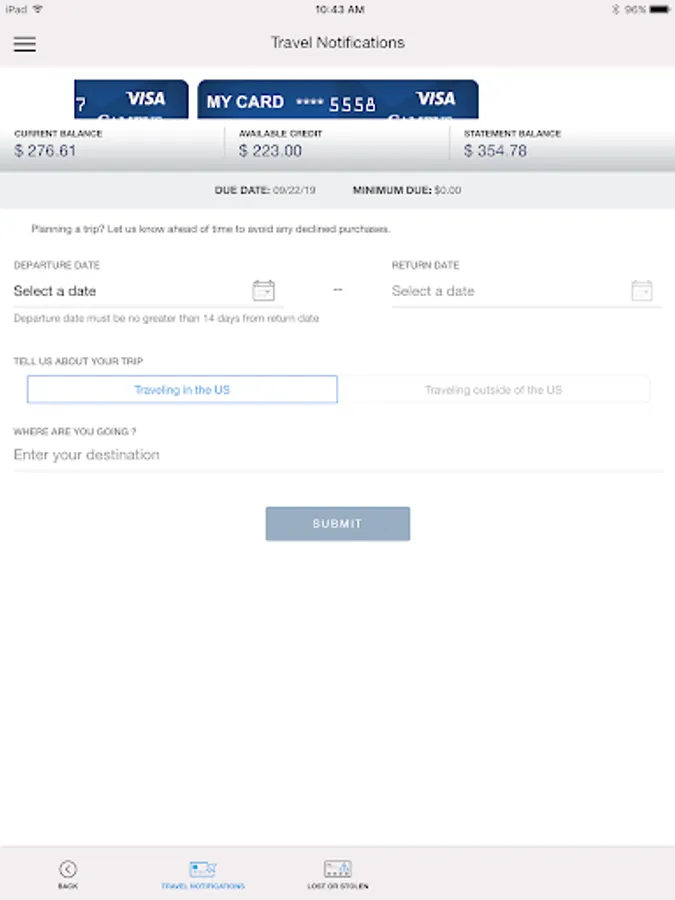The width and height of the screenshot is (675, 900).
Task: Select the MY CARD 5558 Visa card
Action: click(338, 99)
